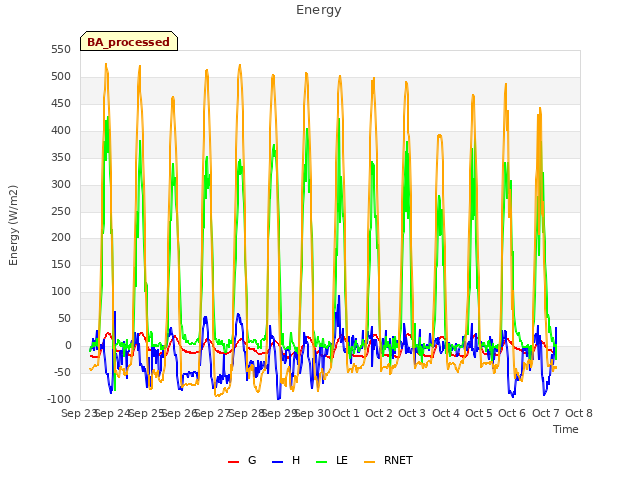Click the 400 y-axis tick value
The image size is (640, 480).
[61, 131]
